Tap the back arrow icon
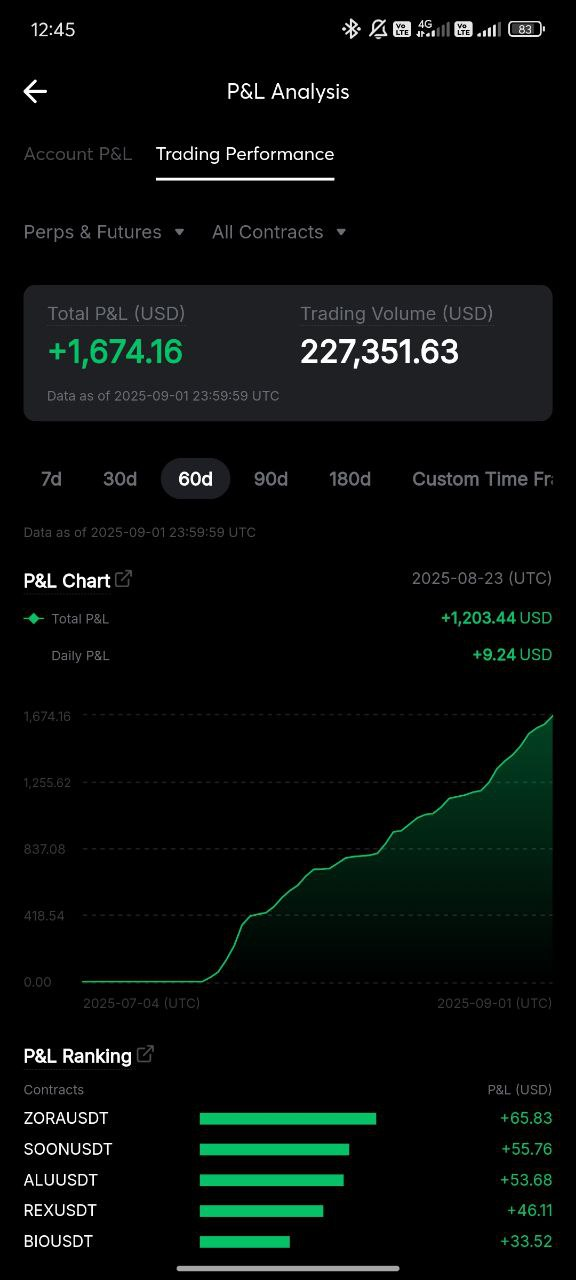 [35, 92]
